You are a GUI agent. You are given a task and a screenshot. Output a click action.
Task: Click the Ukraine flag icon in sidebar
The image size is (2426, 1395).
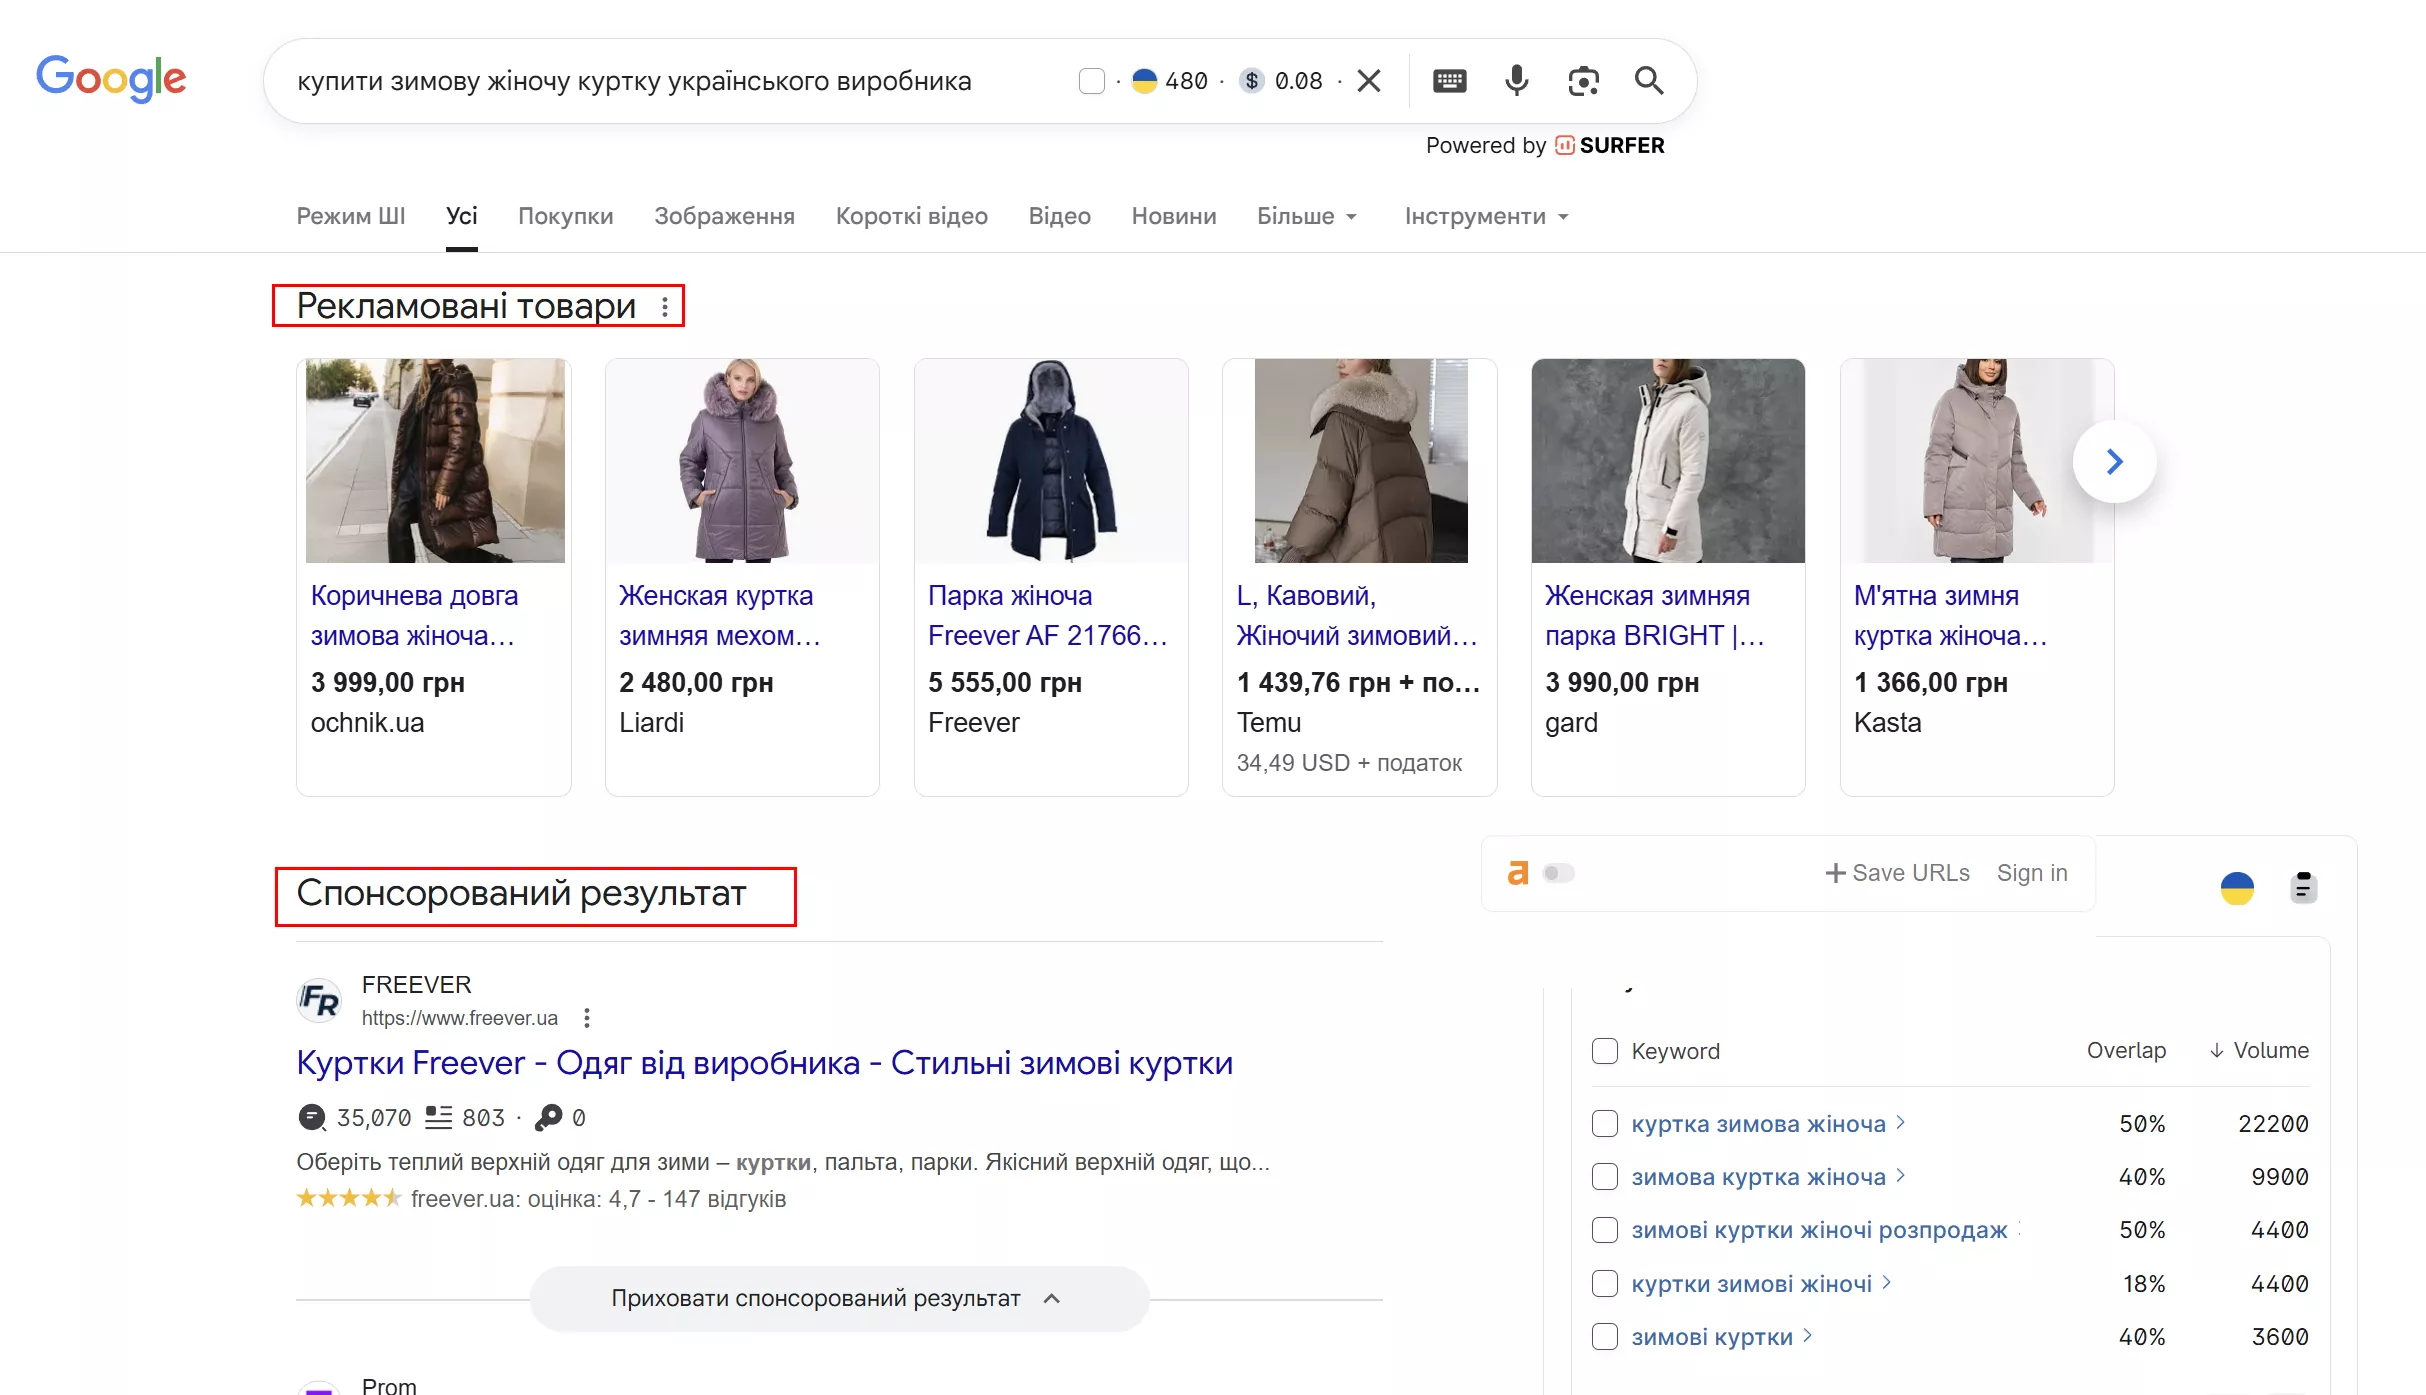click(x=2237, y=888)
